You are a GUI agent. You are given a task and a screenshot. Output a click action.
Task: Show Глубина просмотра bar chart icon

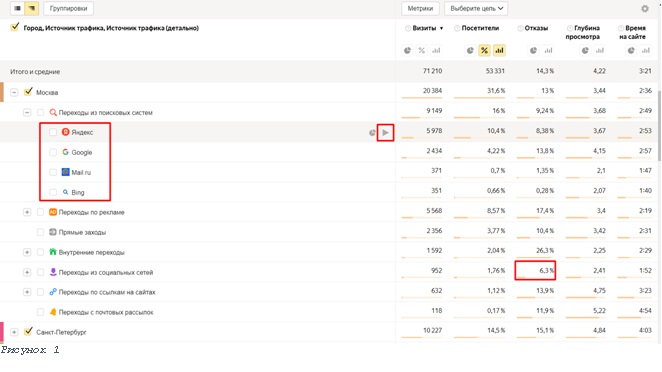pyautogui.click(x=600, y=51)
